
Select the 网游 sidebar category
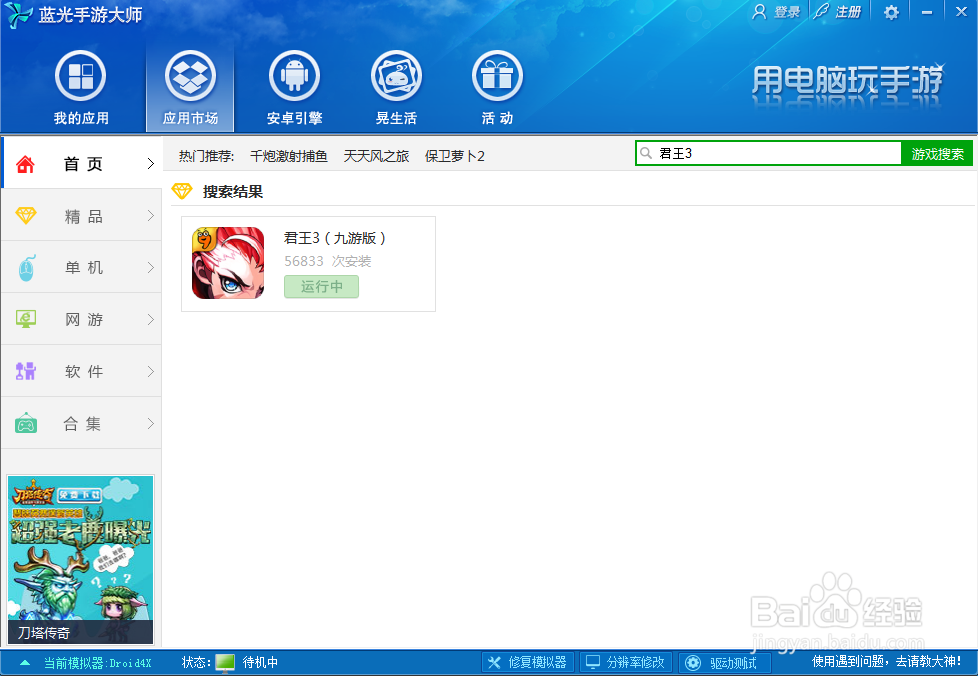coord(82,319)
